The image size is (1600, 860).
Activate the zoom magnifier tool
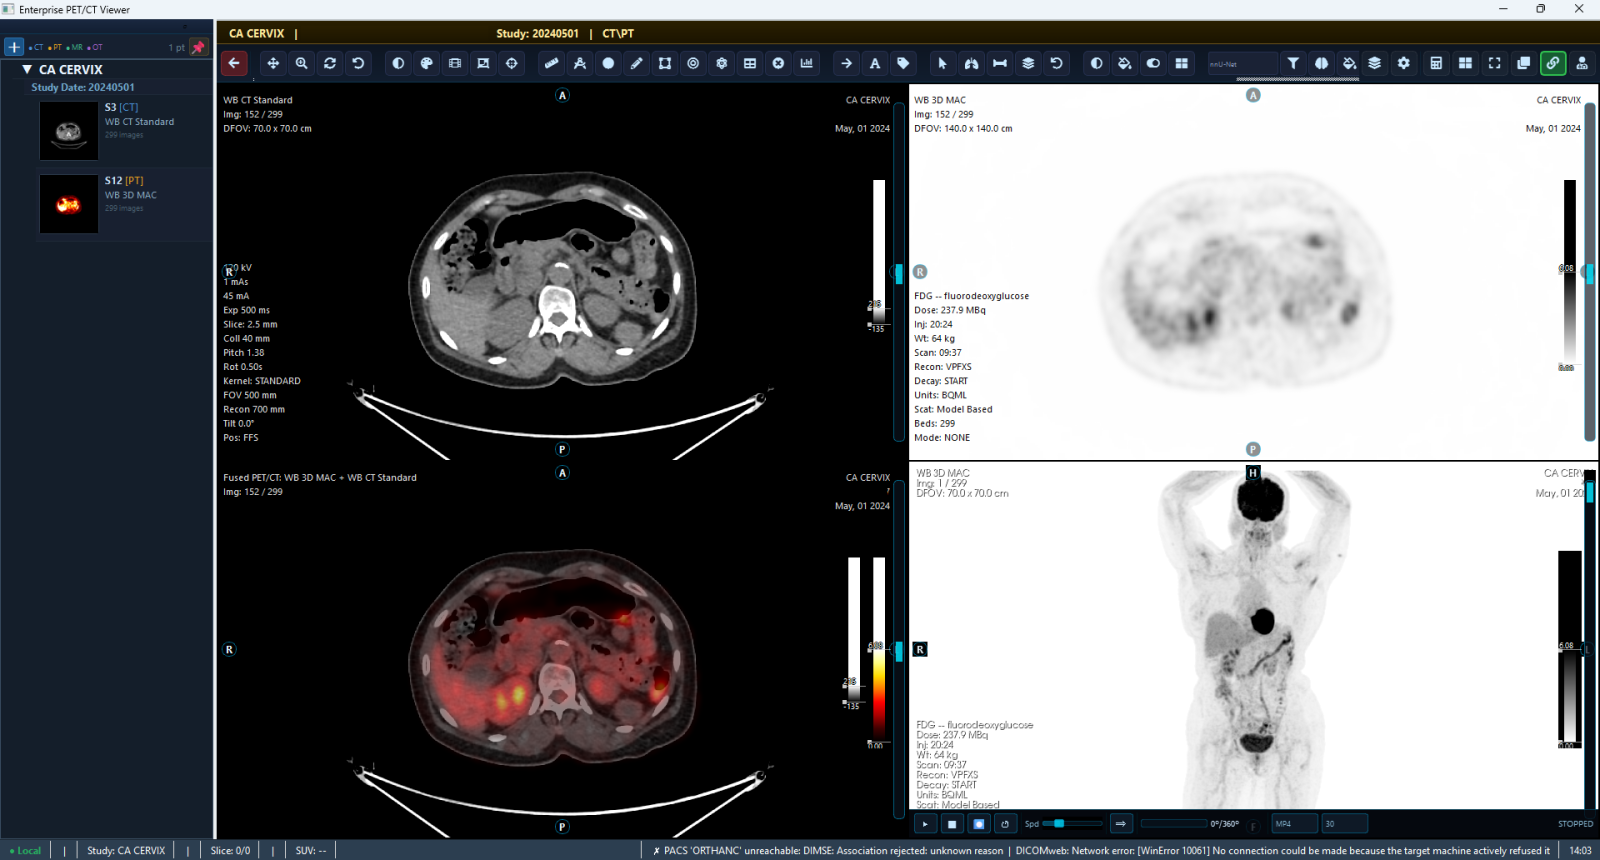coord(301,63)
